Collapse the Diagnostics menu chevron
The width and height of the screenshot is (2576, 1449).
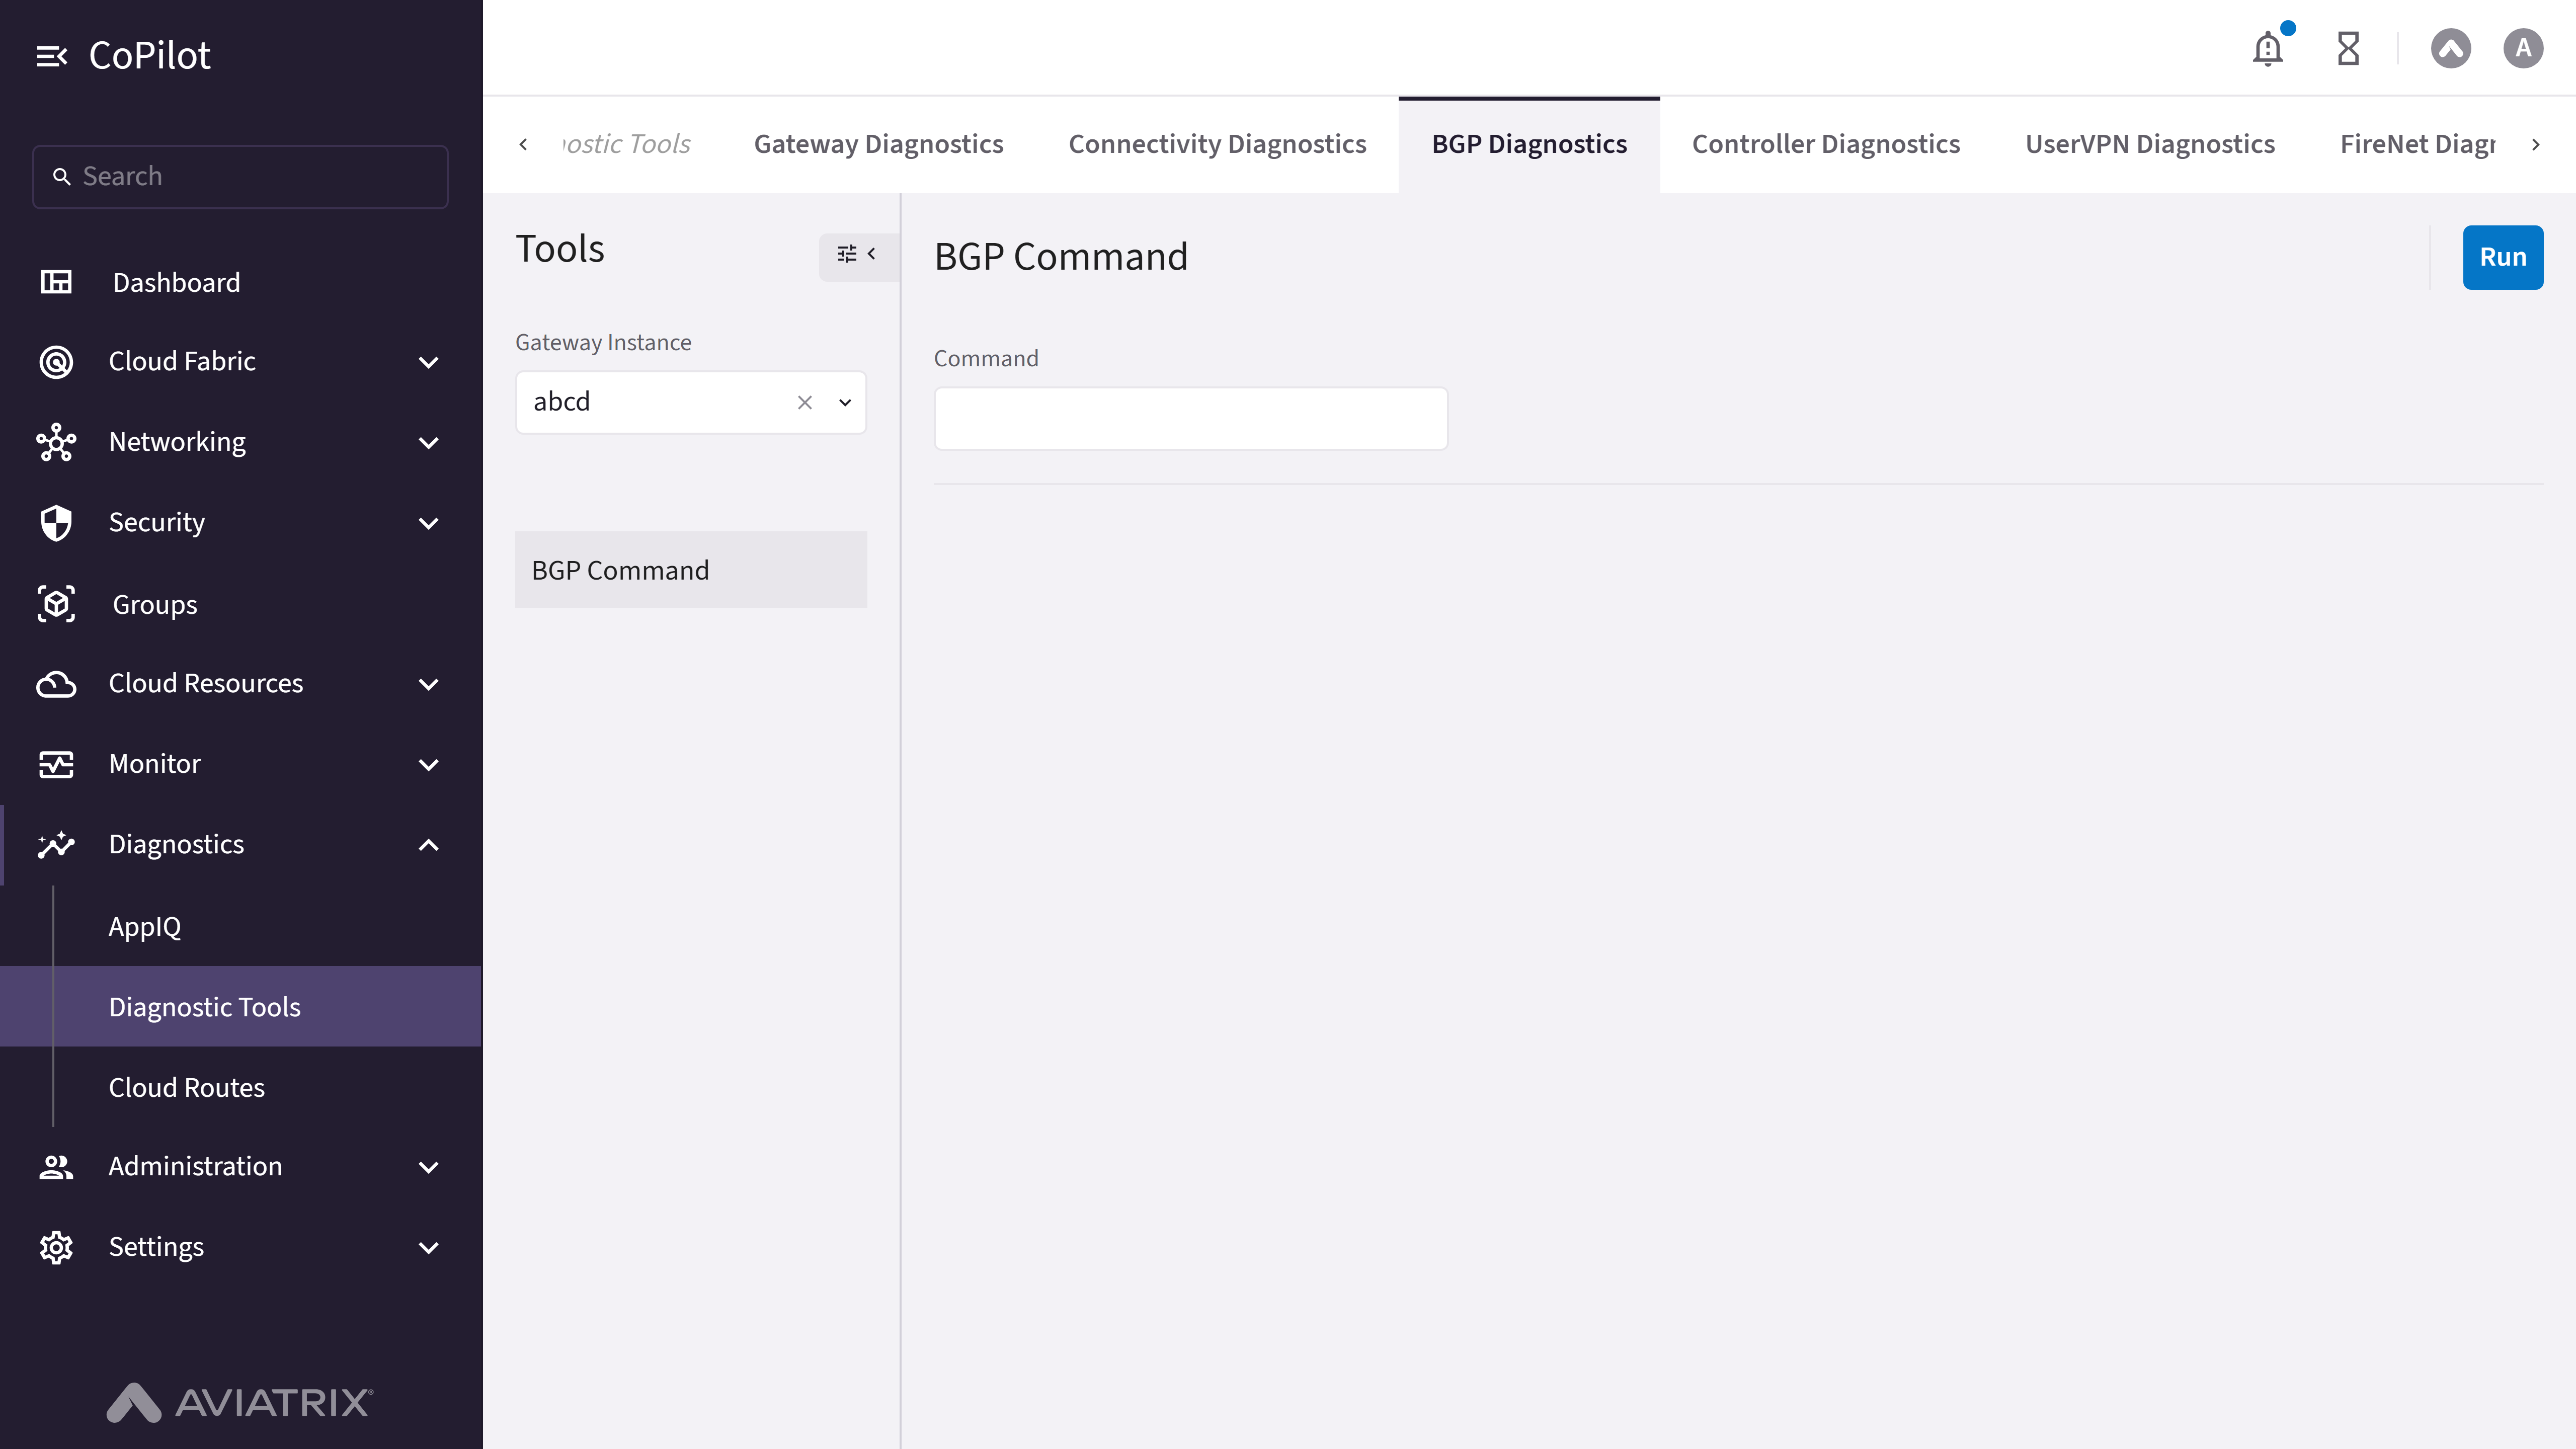tap(429, 845)
